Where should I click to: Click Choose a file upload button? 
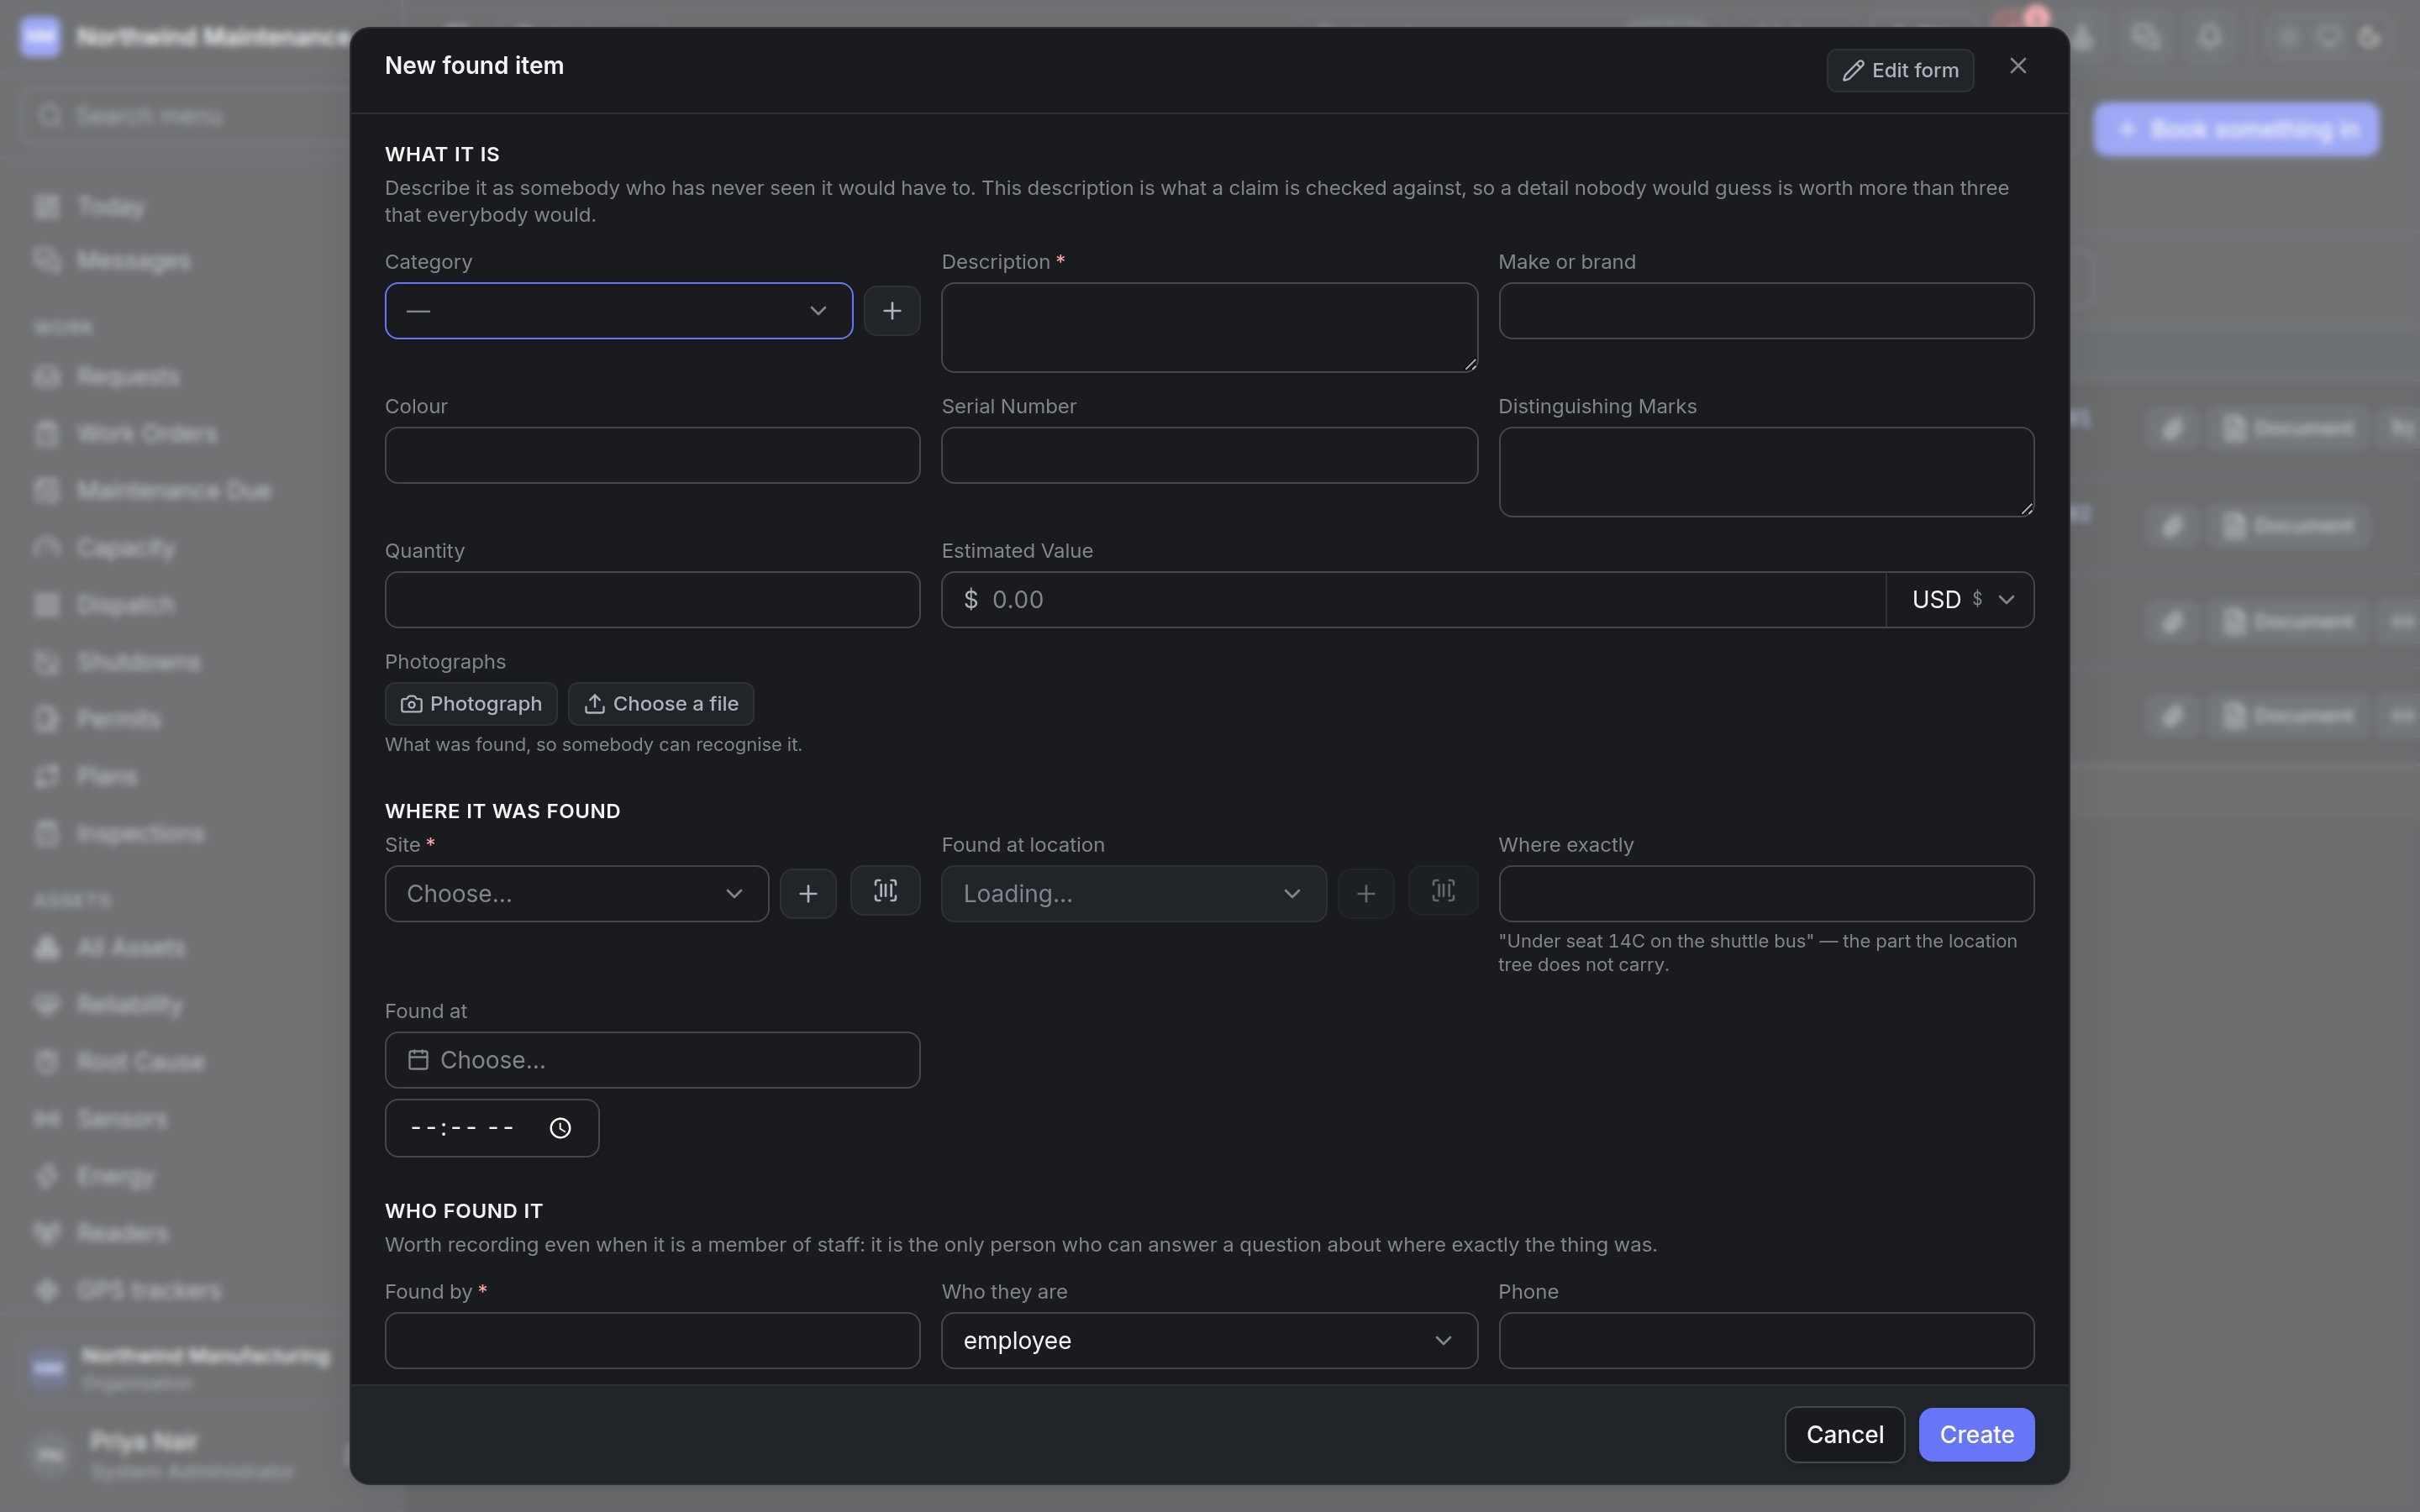tap(660, 704)
